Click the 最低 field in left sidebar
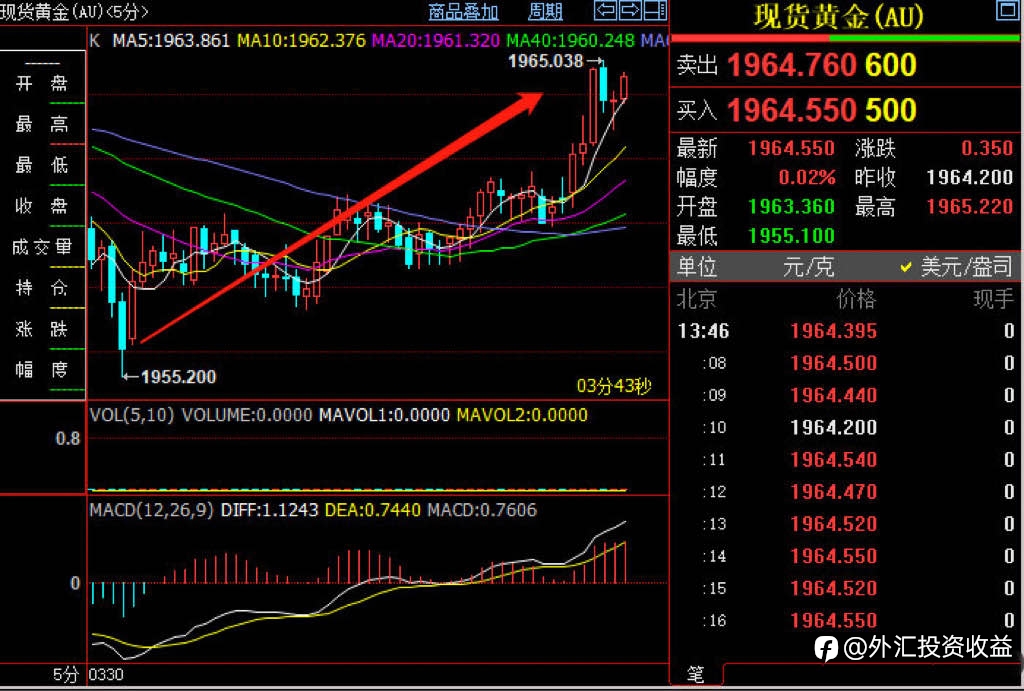 42,165
